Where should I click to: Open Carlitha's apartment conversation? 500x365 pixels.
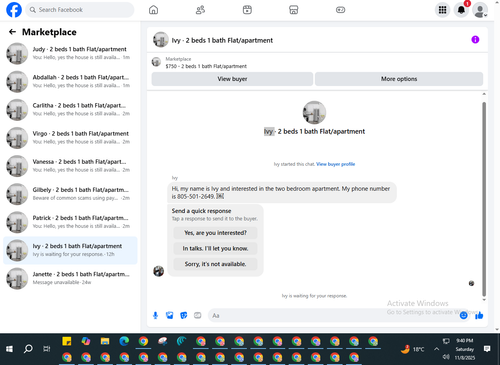pyautogui.click(x=70, y=110)
